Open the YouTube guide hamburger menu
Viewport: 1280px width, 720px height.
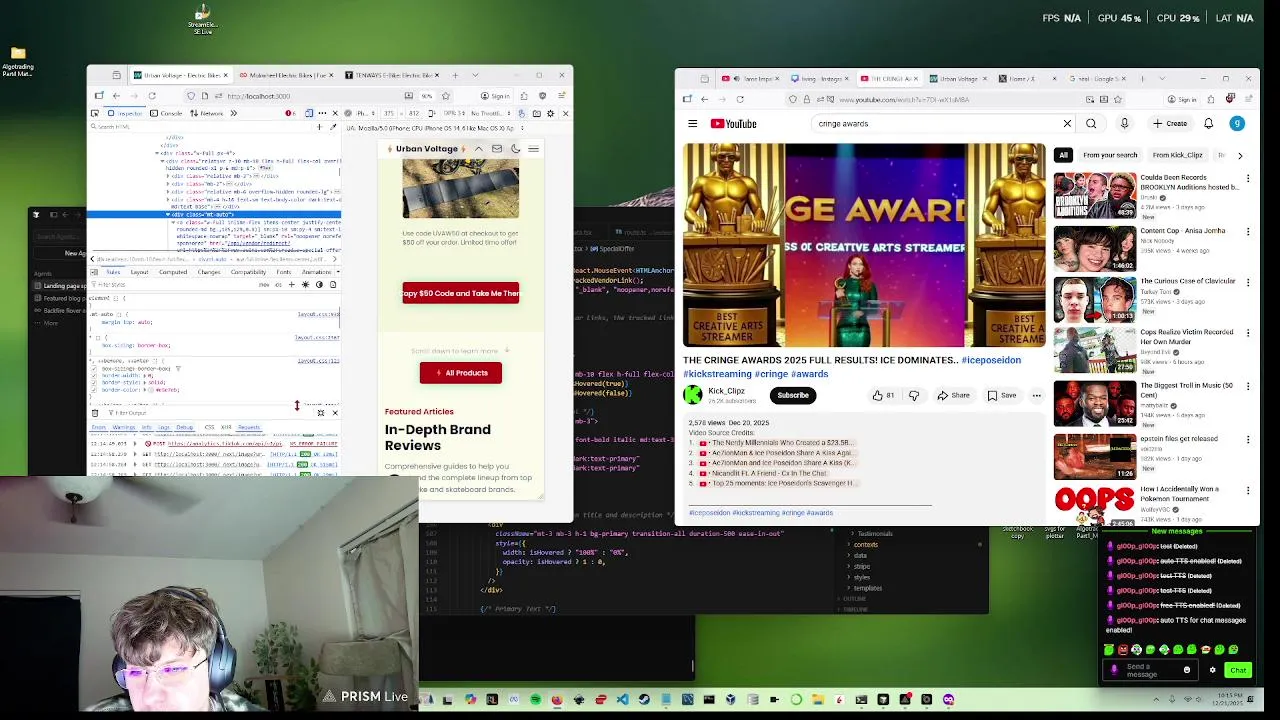[692, 124]
